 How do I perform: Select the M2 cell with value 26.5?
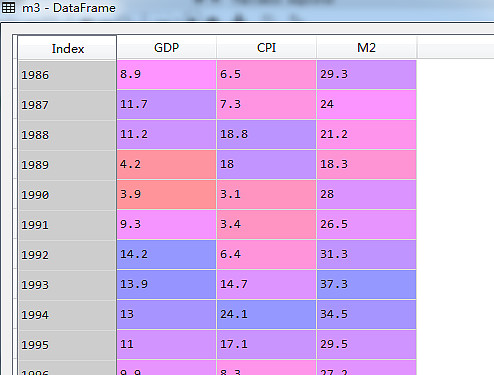(x=366, y=225)
